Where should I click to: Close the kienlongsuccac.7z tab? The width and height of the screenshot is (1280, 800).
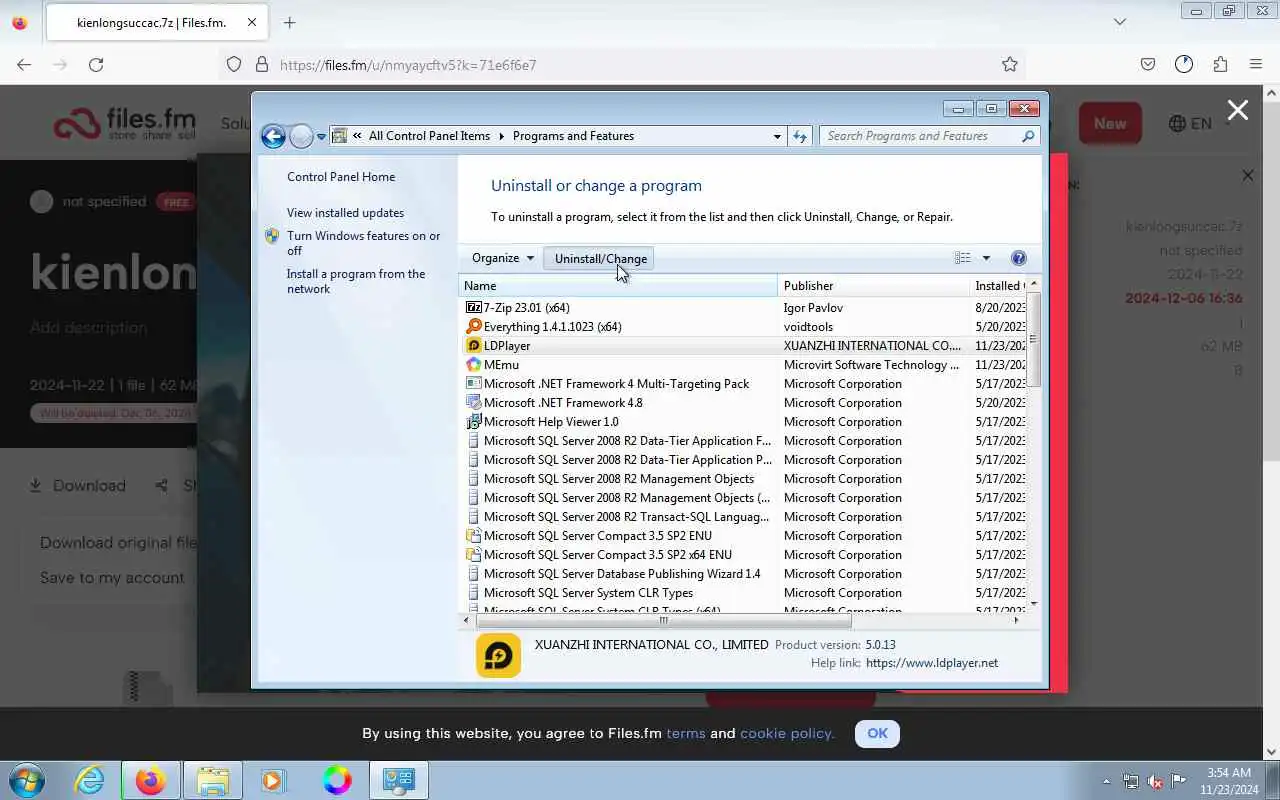click(x=250, y=22)
